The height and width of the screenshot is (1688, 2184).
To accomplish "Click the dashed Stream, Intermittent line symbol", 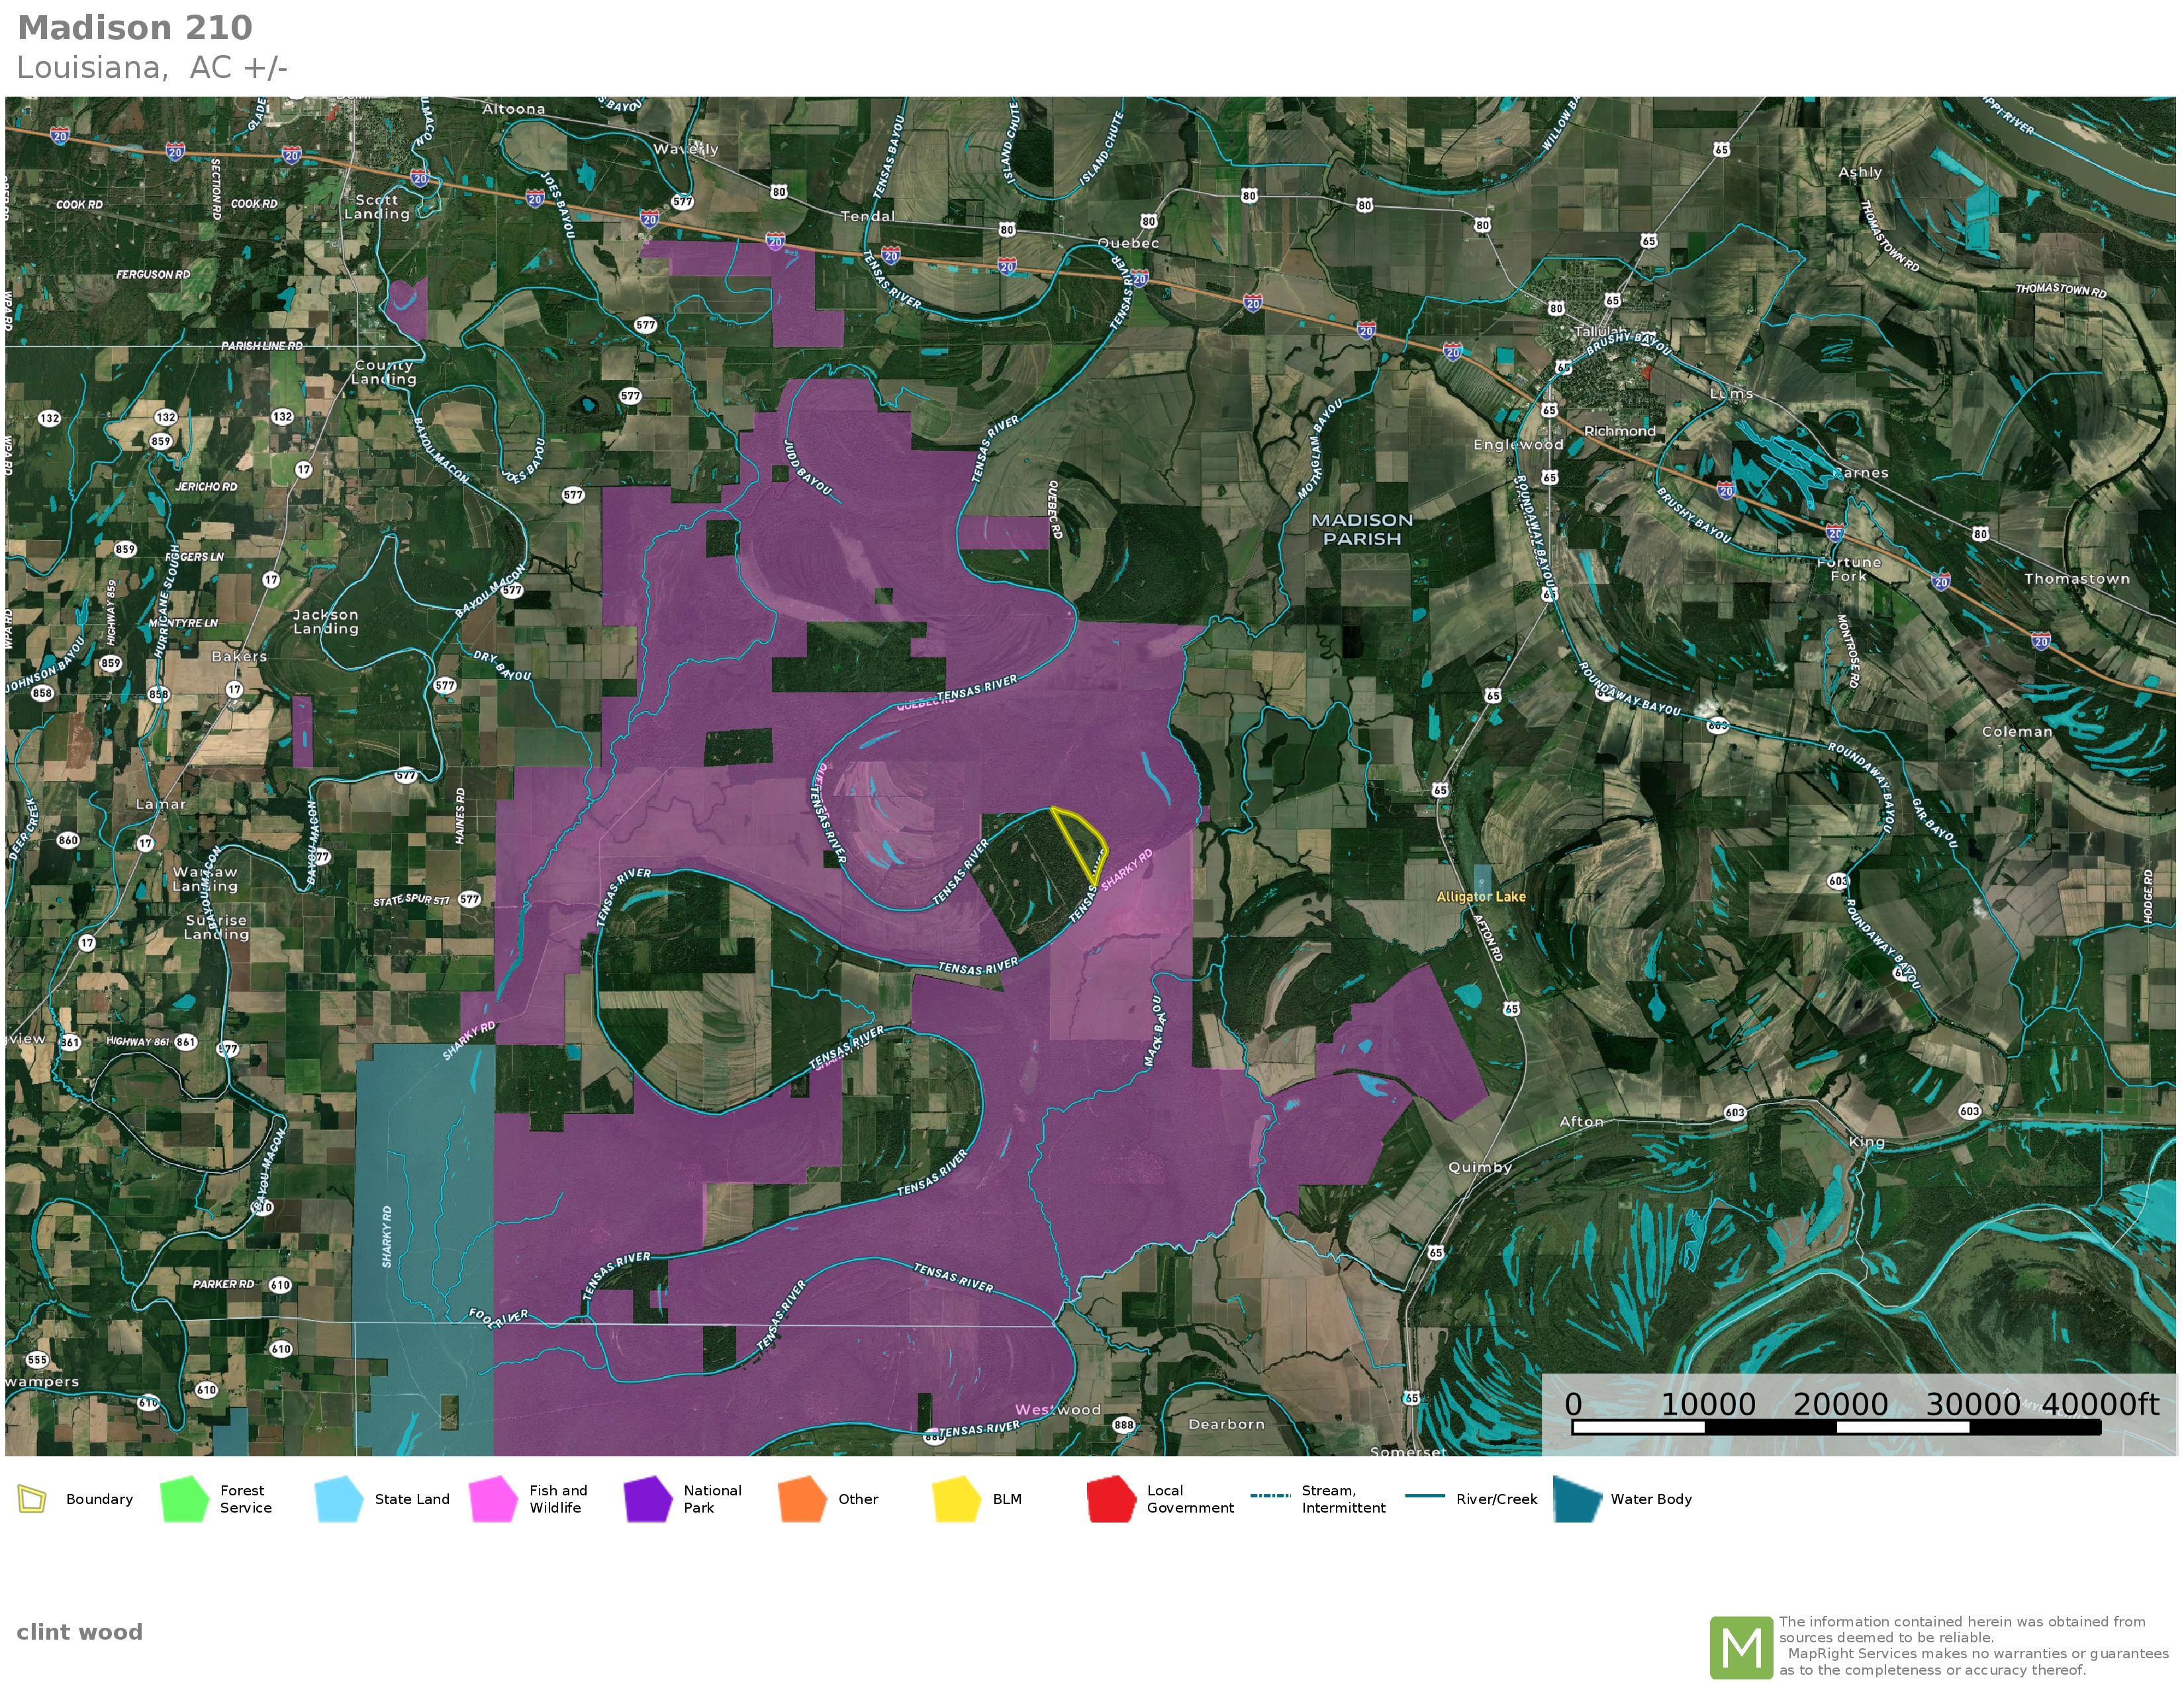I will coord(1270,1496).
